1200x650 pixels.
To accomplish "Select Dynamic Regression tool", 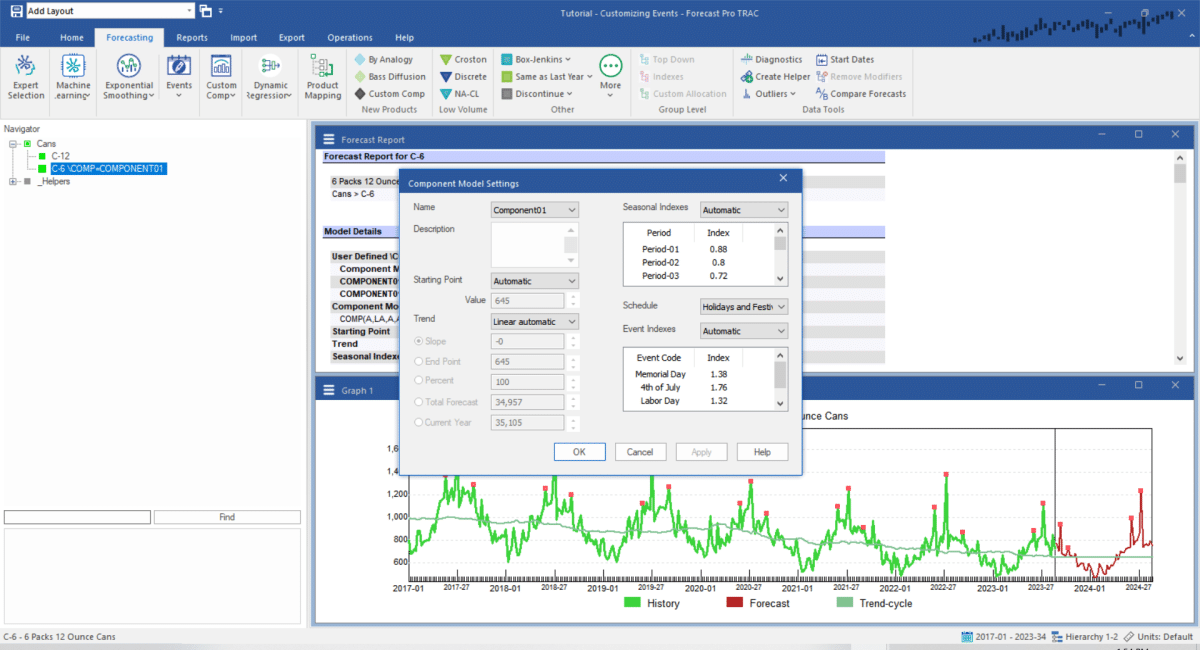I will (x=271, y=76).
